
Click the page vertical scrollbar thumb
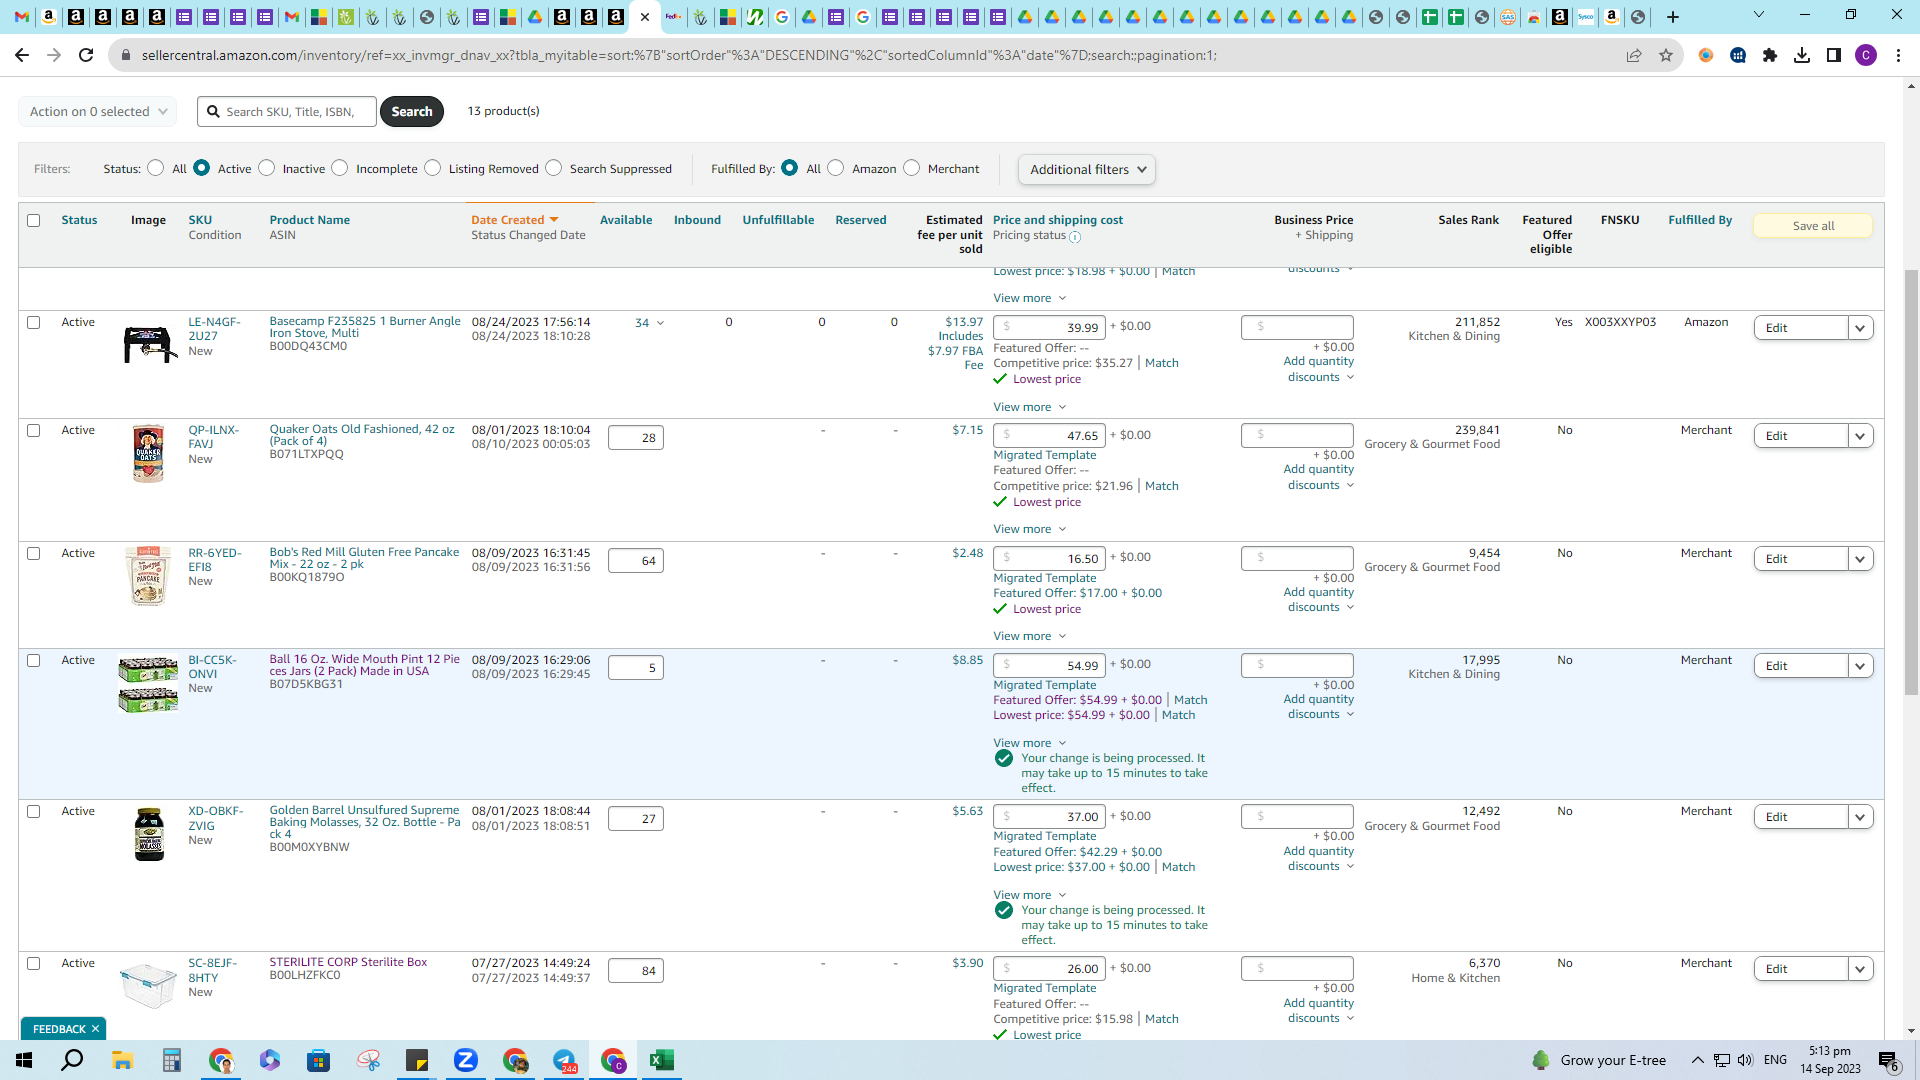coord(1912,481)
